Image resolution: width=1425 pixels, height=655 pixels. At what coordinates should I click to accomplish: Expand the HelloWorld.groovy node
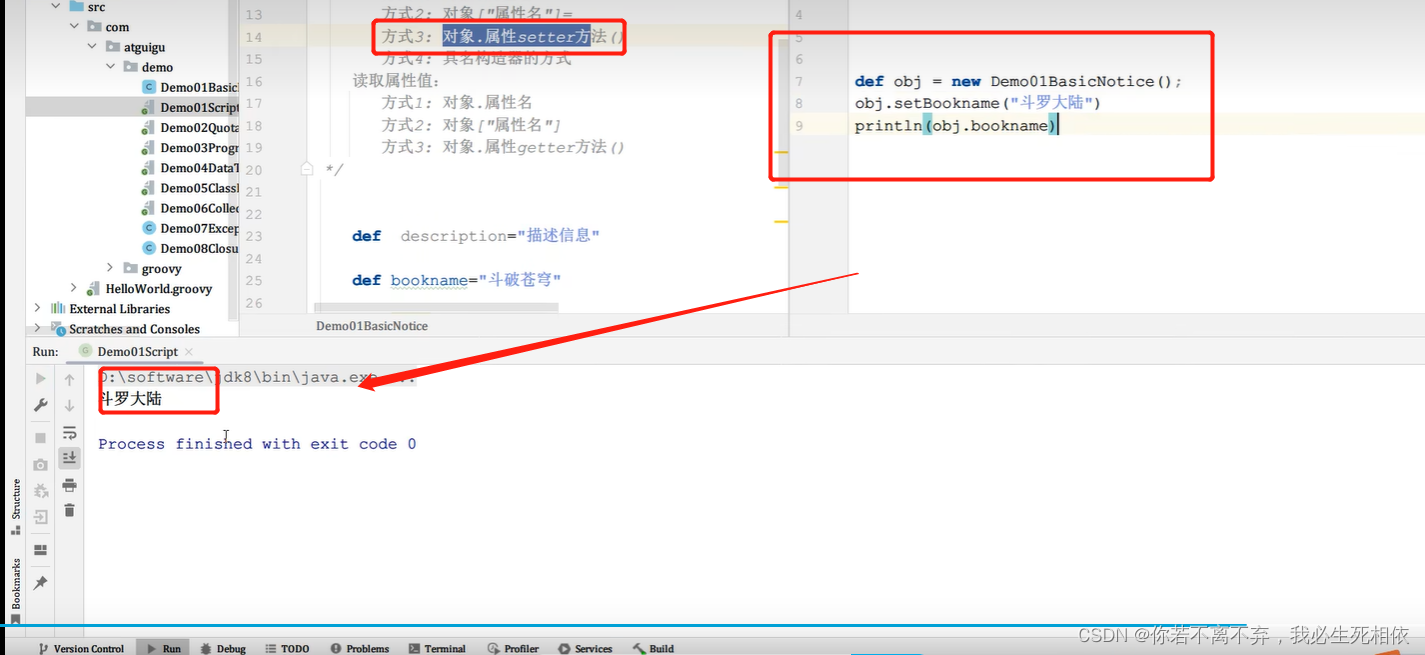click(74, 288)
